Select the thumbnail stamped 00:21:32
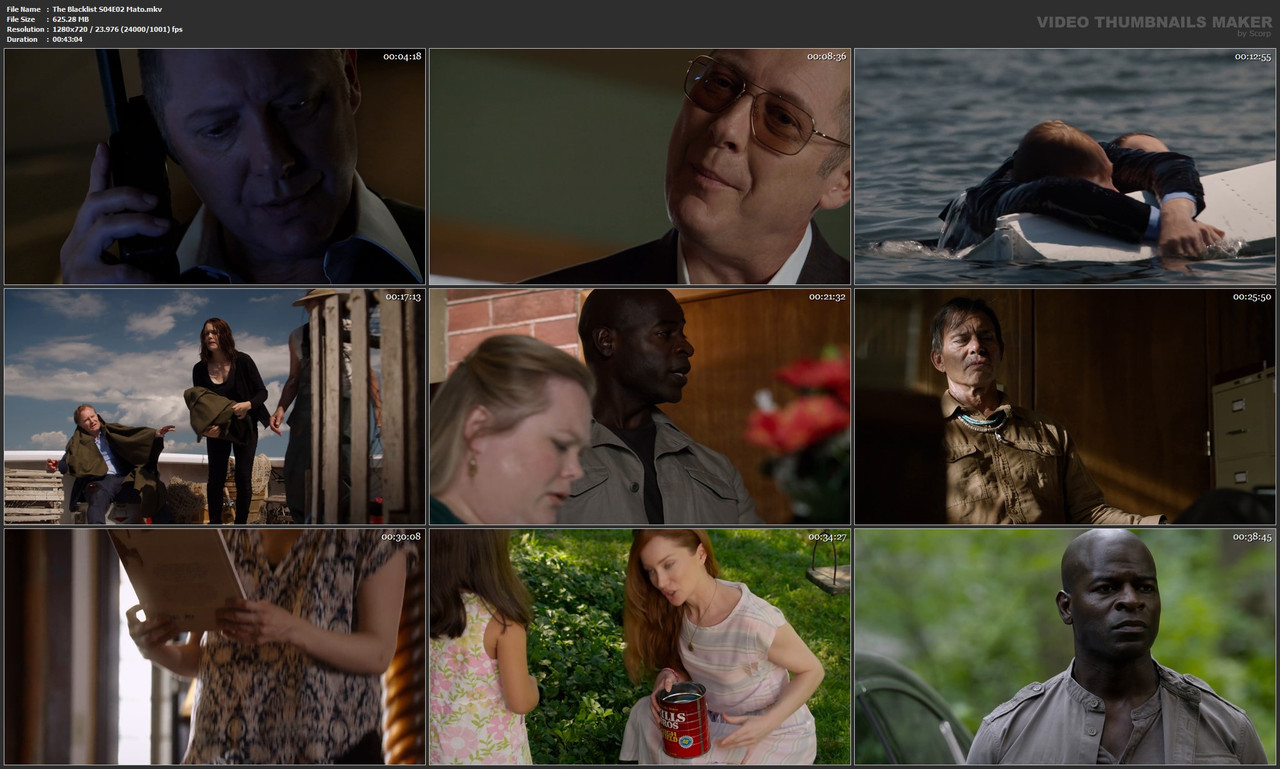The height and width of the screenshot is (769, 1280). (640, 407)
